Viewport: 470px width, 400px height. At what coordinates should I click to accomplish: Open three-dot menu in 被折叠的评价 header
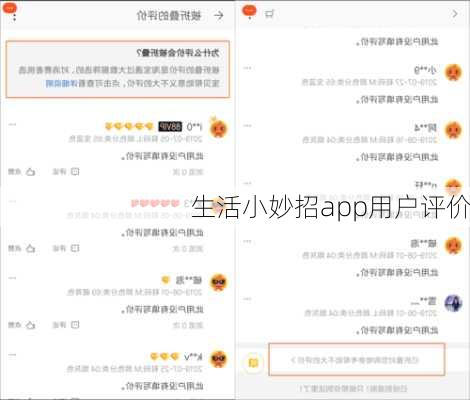pyautogui.click(x=14, y=16)
